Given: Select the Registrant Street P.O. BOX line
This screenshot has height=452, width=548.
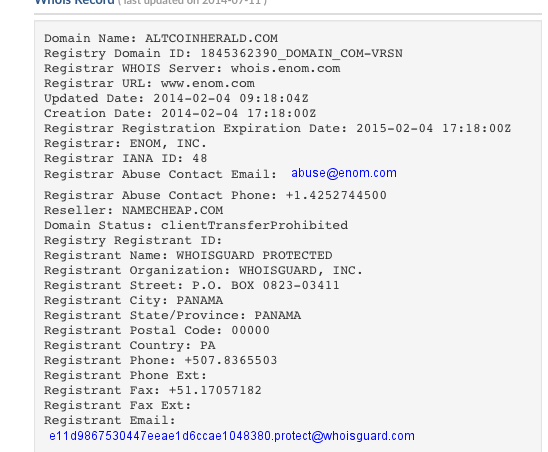Looking at the screenshot, I should [192, 285].
